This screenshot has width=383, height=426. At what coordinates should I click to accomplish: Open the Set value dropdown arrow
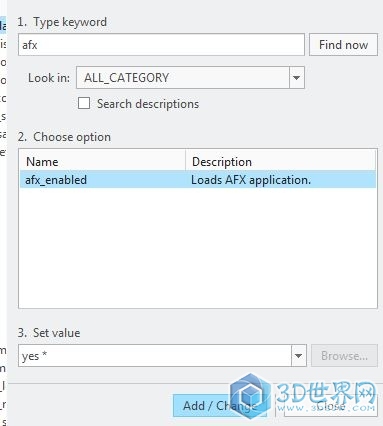point(298,356)
